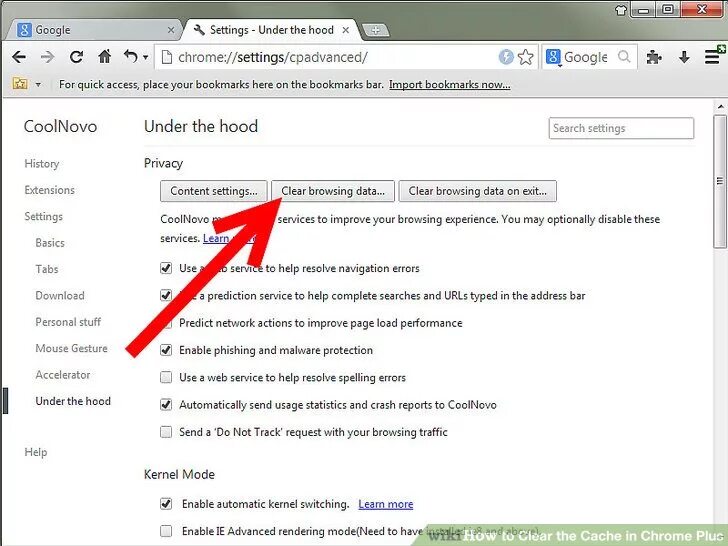Open Personal stuff settings section
The width and height of the screenshot is (728, 546).
click(68, 322)
